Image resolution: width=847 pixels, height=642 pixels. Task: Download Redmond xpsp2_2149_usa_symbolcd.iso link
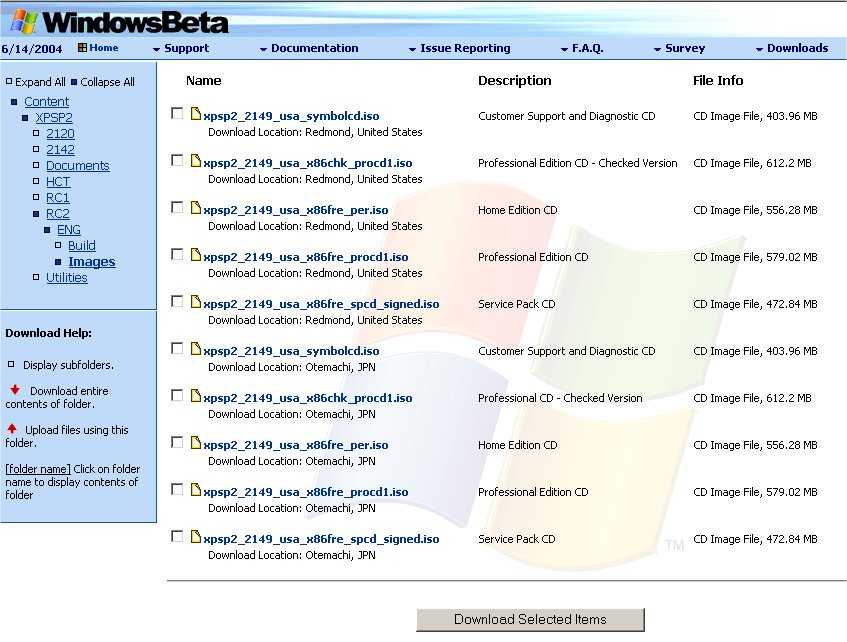(x=292, y=116)
